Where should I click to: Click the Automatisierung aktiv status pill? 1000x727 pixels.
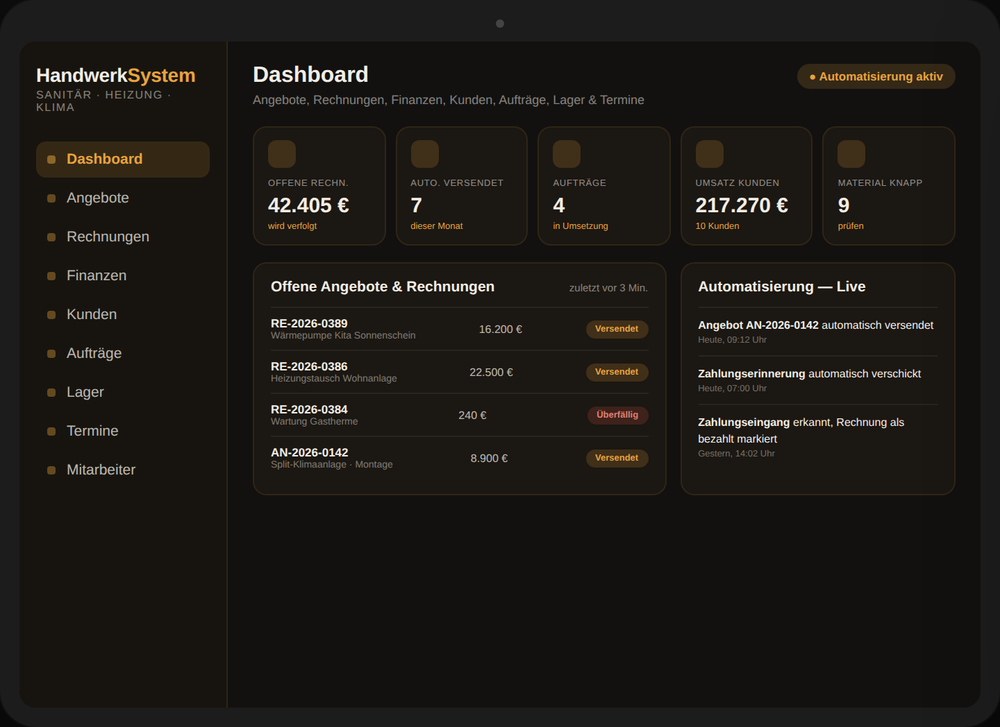coord(876,77)
